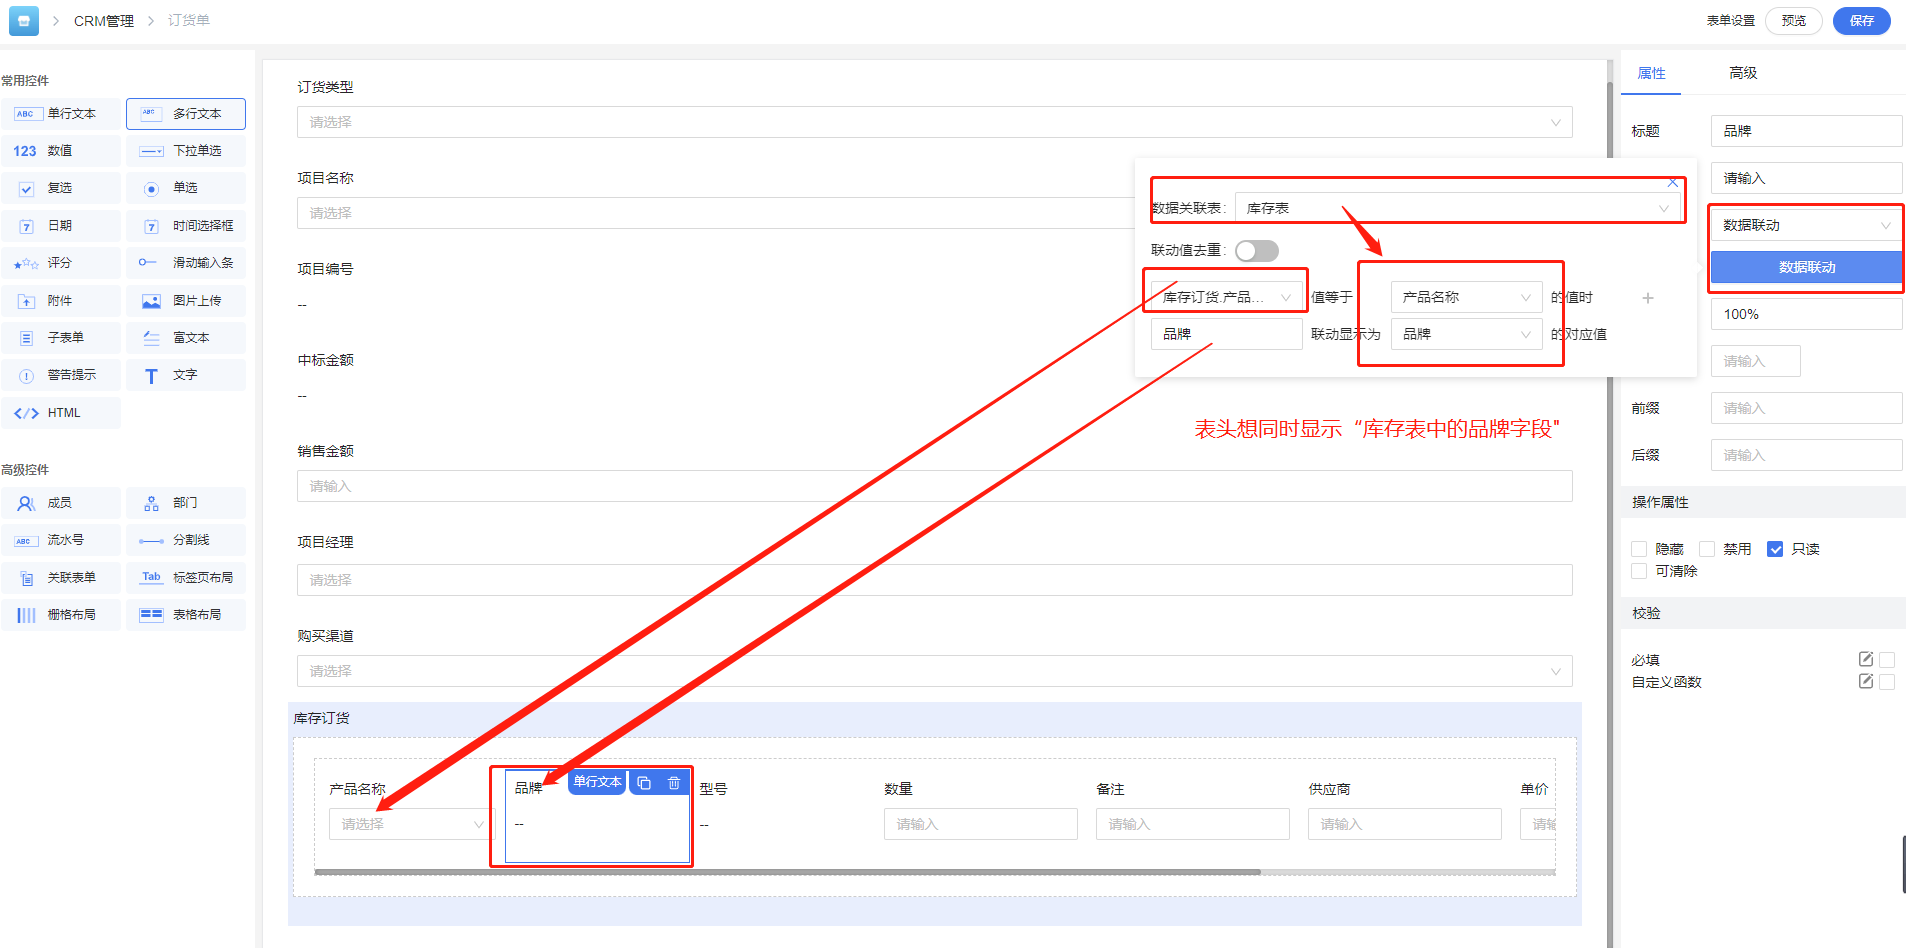Open the 订货类型 dropdown
Screen dimensions: 1906x948
coord(934,122)
